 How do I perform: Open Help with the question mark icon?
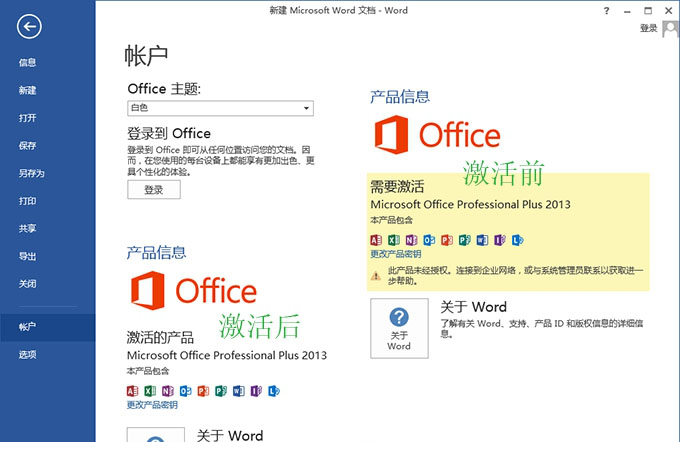(606, 11)
